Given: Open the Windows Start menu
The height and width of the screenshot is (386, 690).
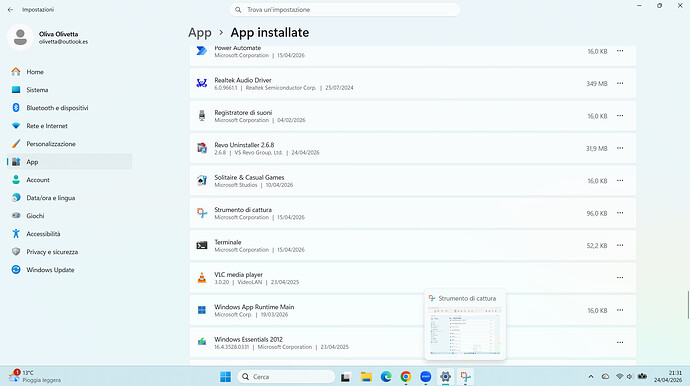Looking at the screenshot, I should (225, 377).
